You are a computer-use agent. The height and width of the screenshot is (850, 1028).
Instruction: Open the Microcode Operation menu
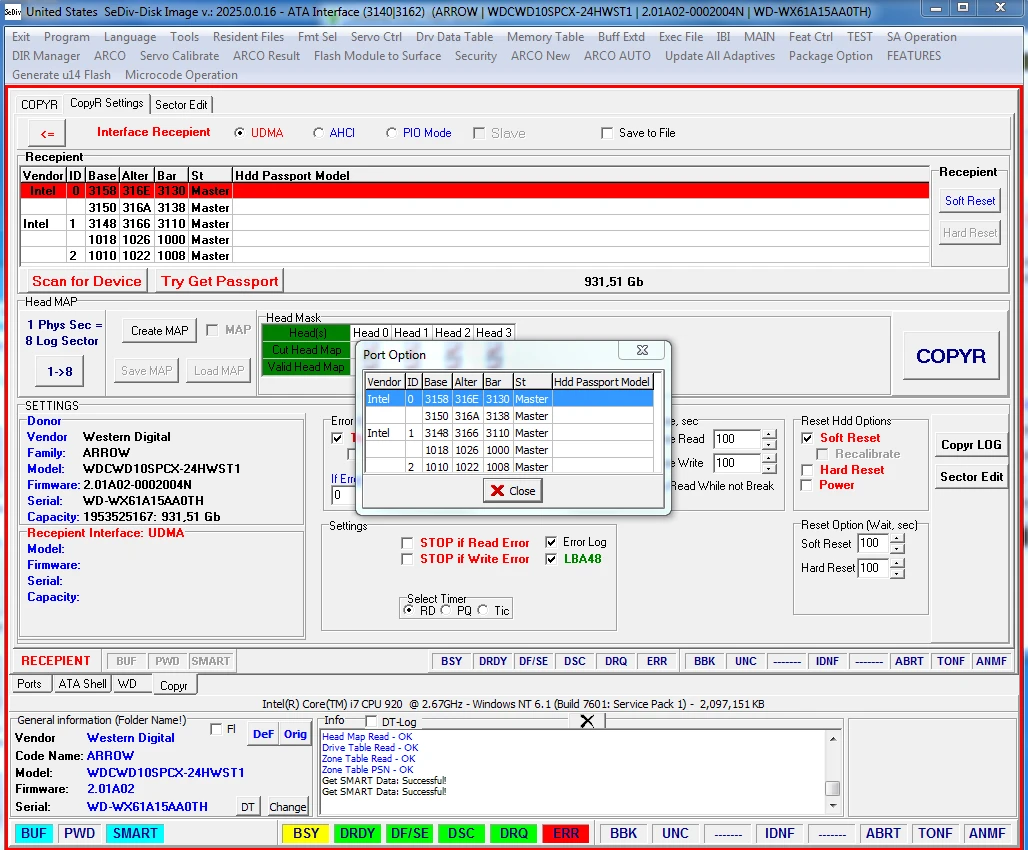(x=181, y=75)
